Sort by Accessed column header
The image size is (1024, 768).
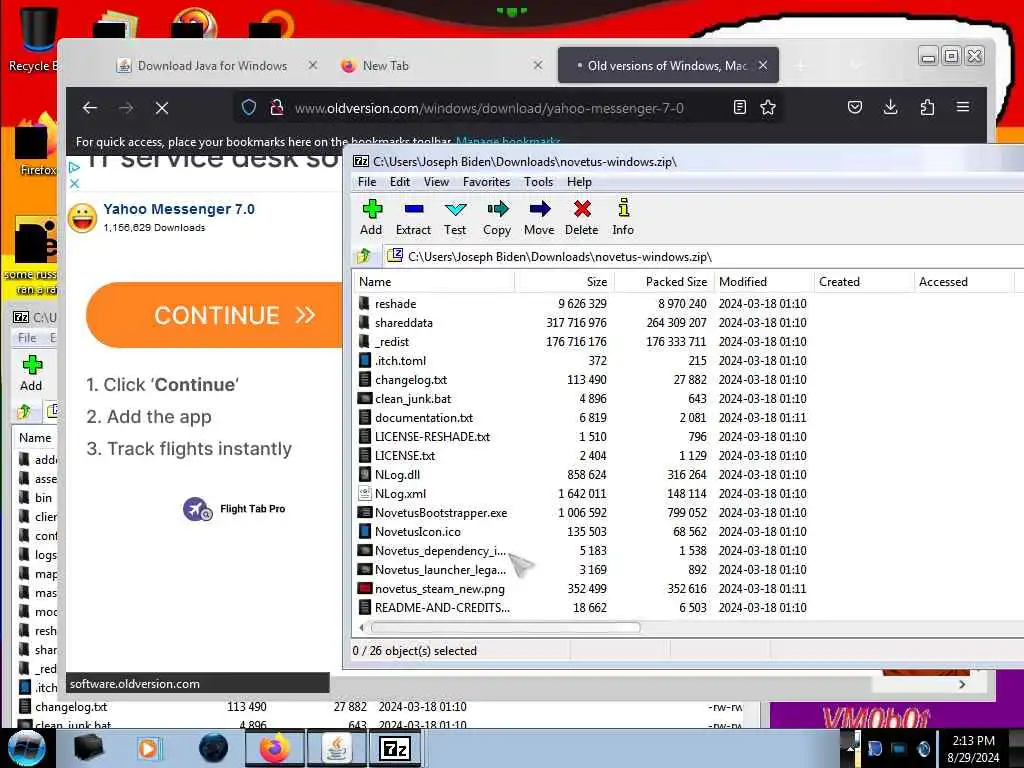click(x=964, y=281)
